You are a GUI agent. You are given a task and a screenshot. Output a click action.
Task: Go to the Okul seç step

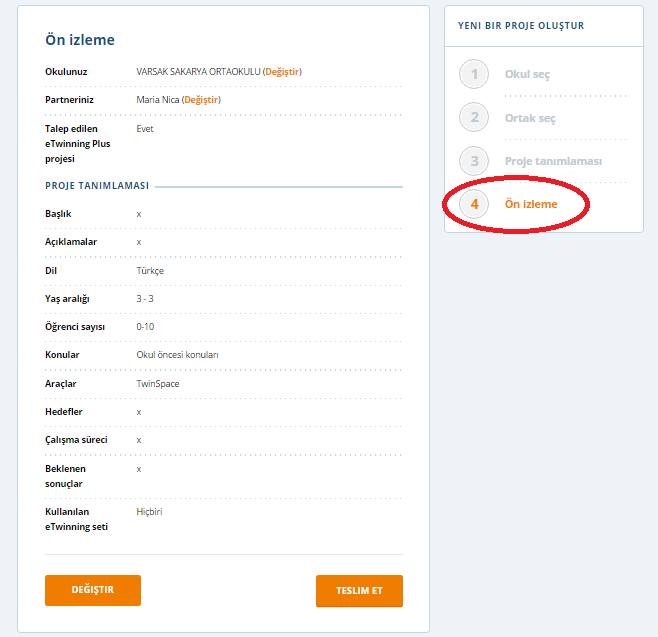527,75
